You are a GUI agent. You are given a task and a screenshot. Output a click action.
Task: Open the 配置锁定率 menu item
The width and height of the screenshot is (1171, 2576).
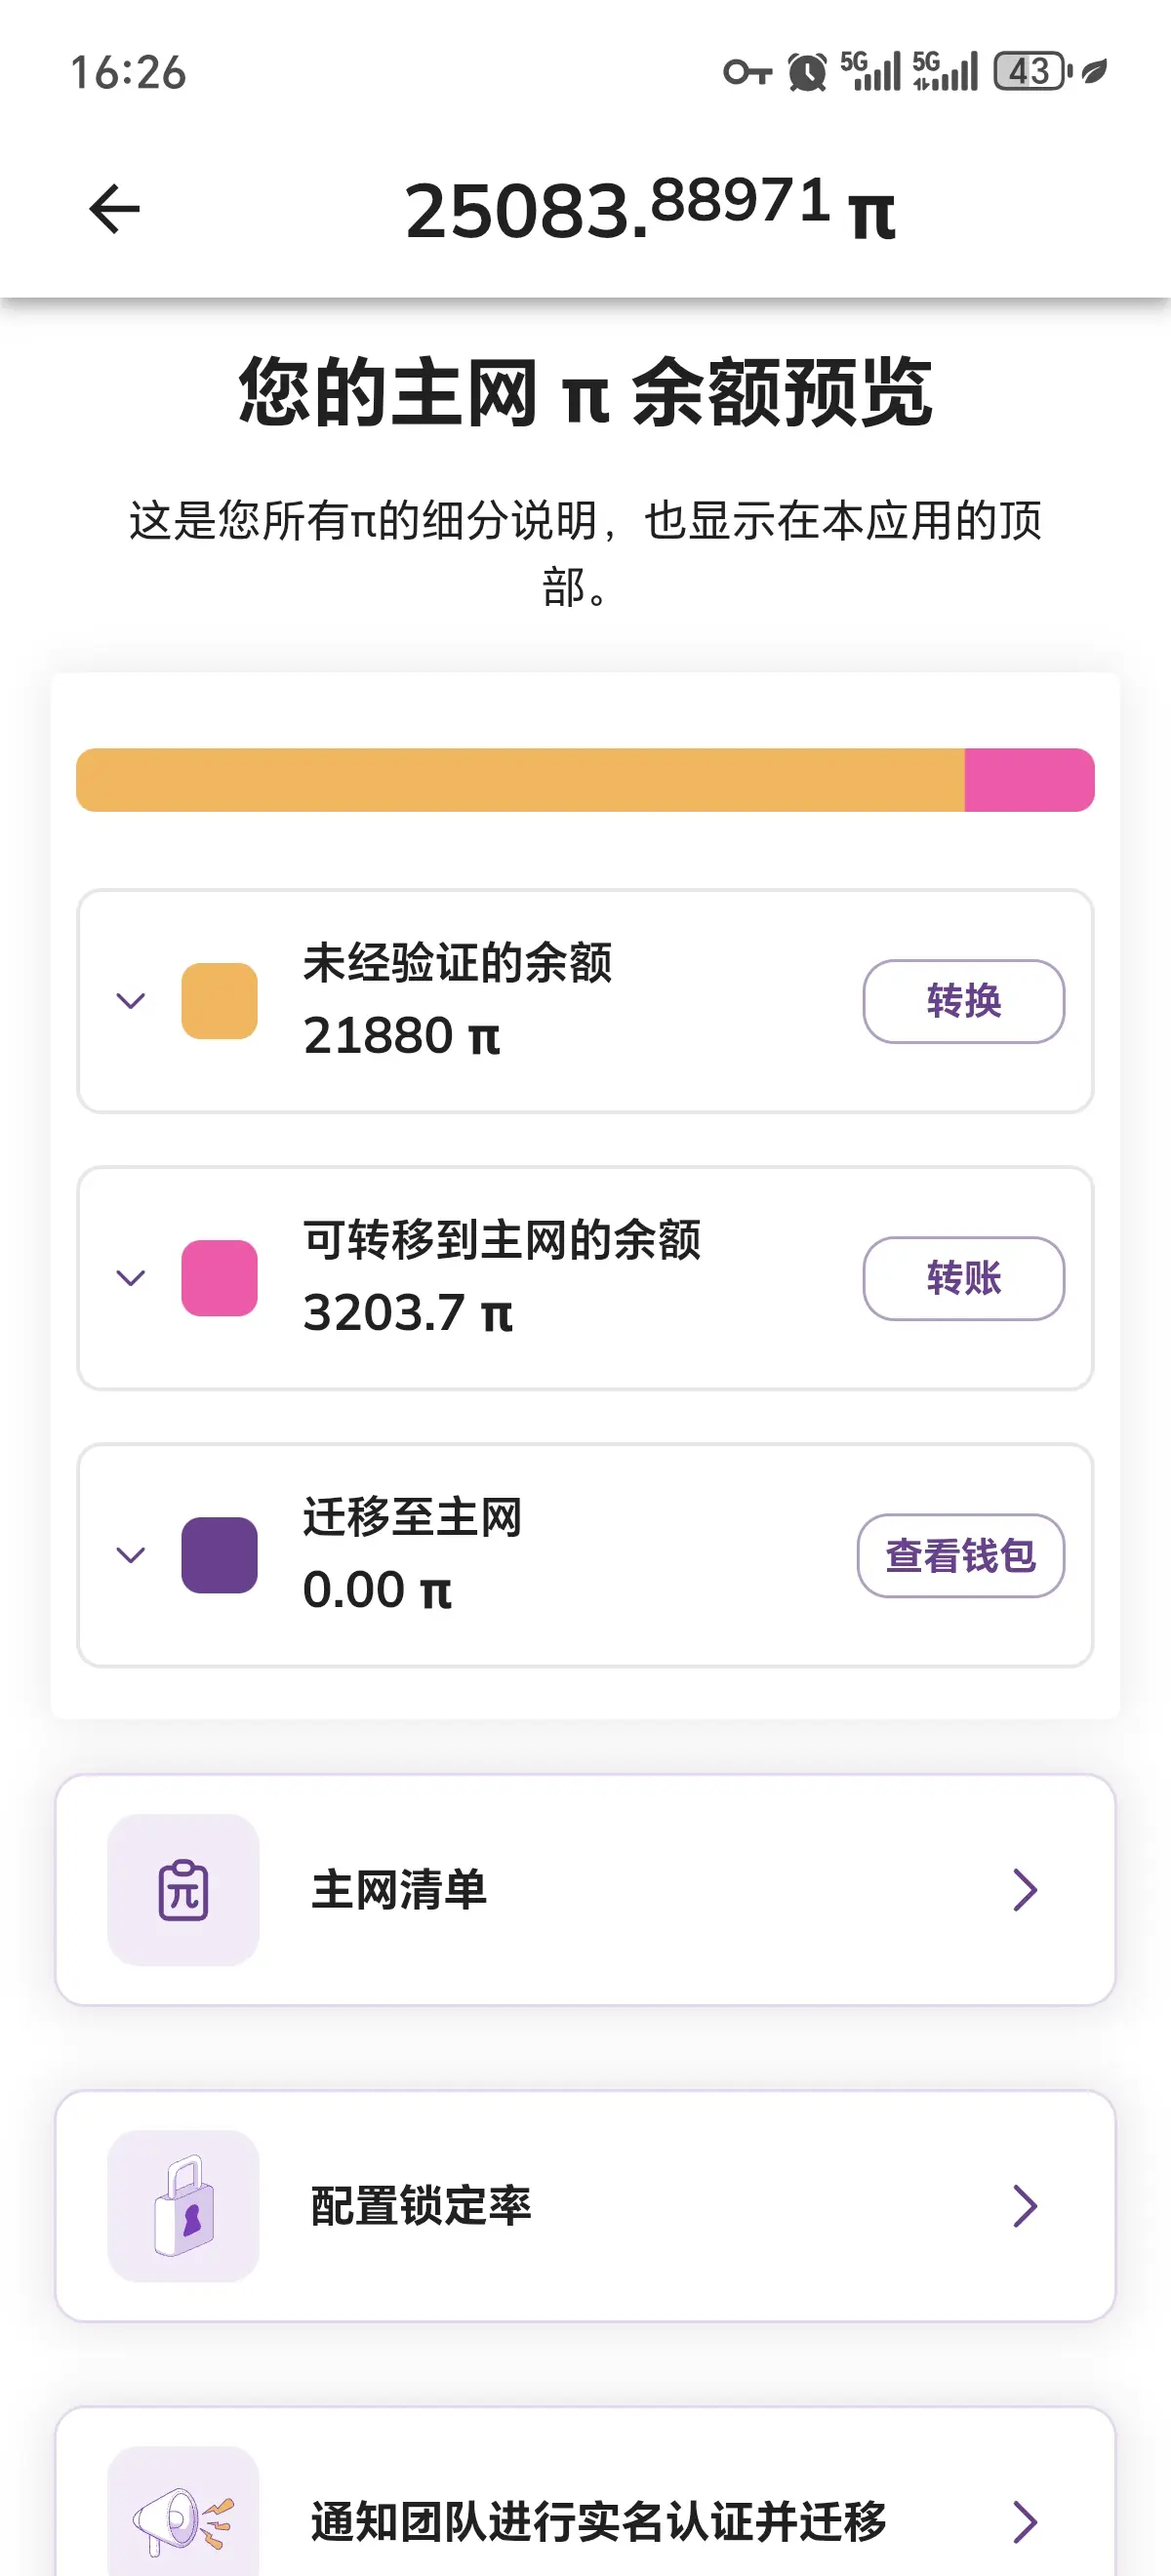click(x=585, y=2205)
